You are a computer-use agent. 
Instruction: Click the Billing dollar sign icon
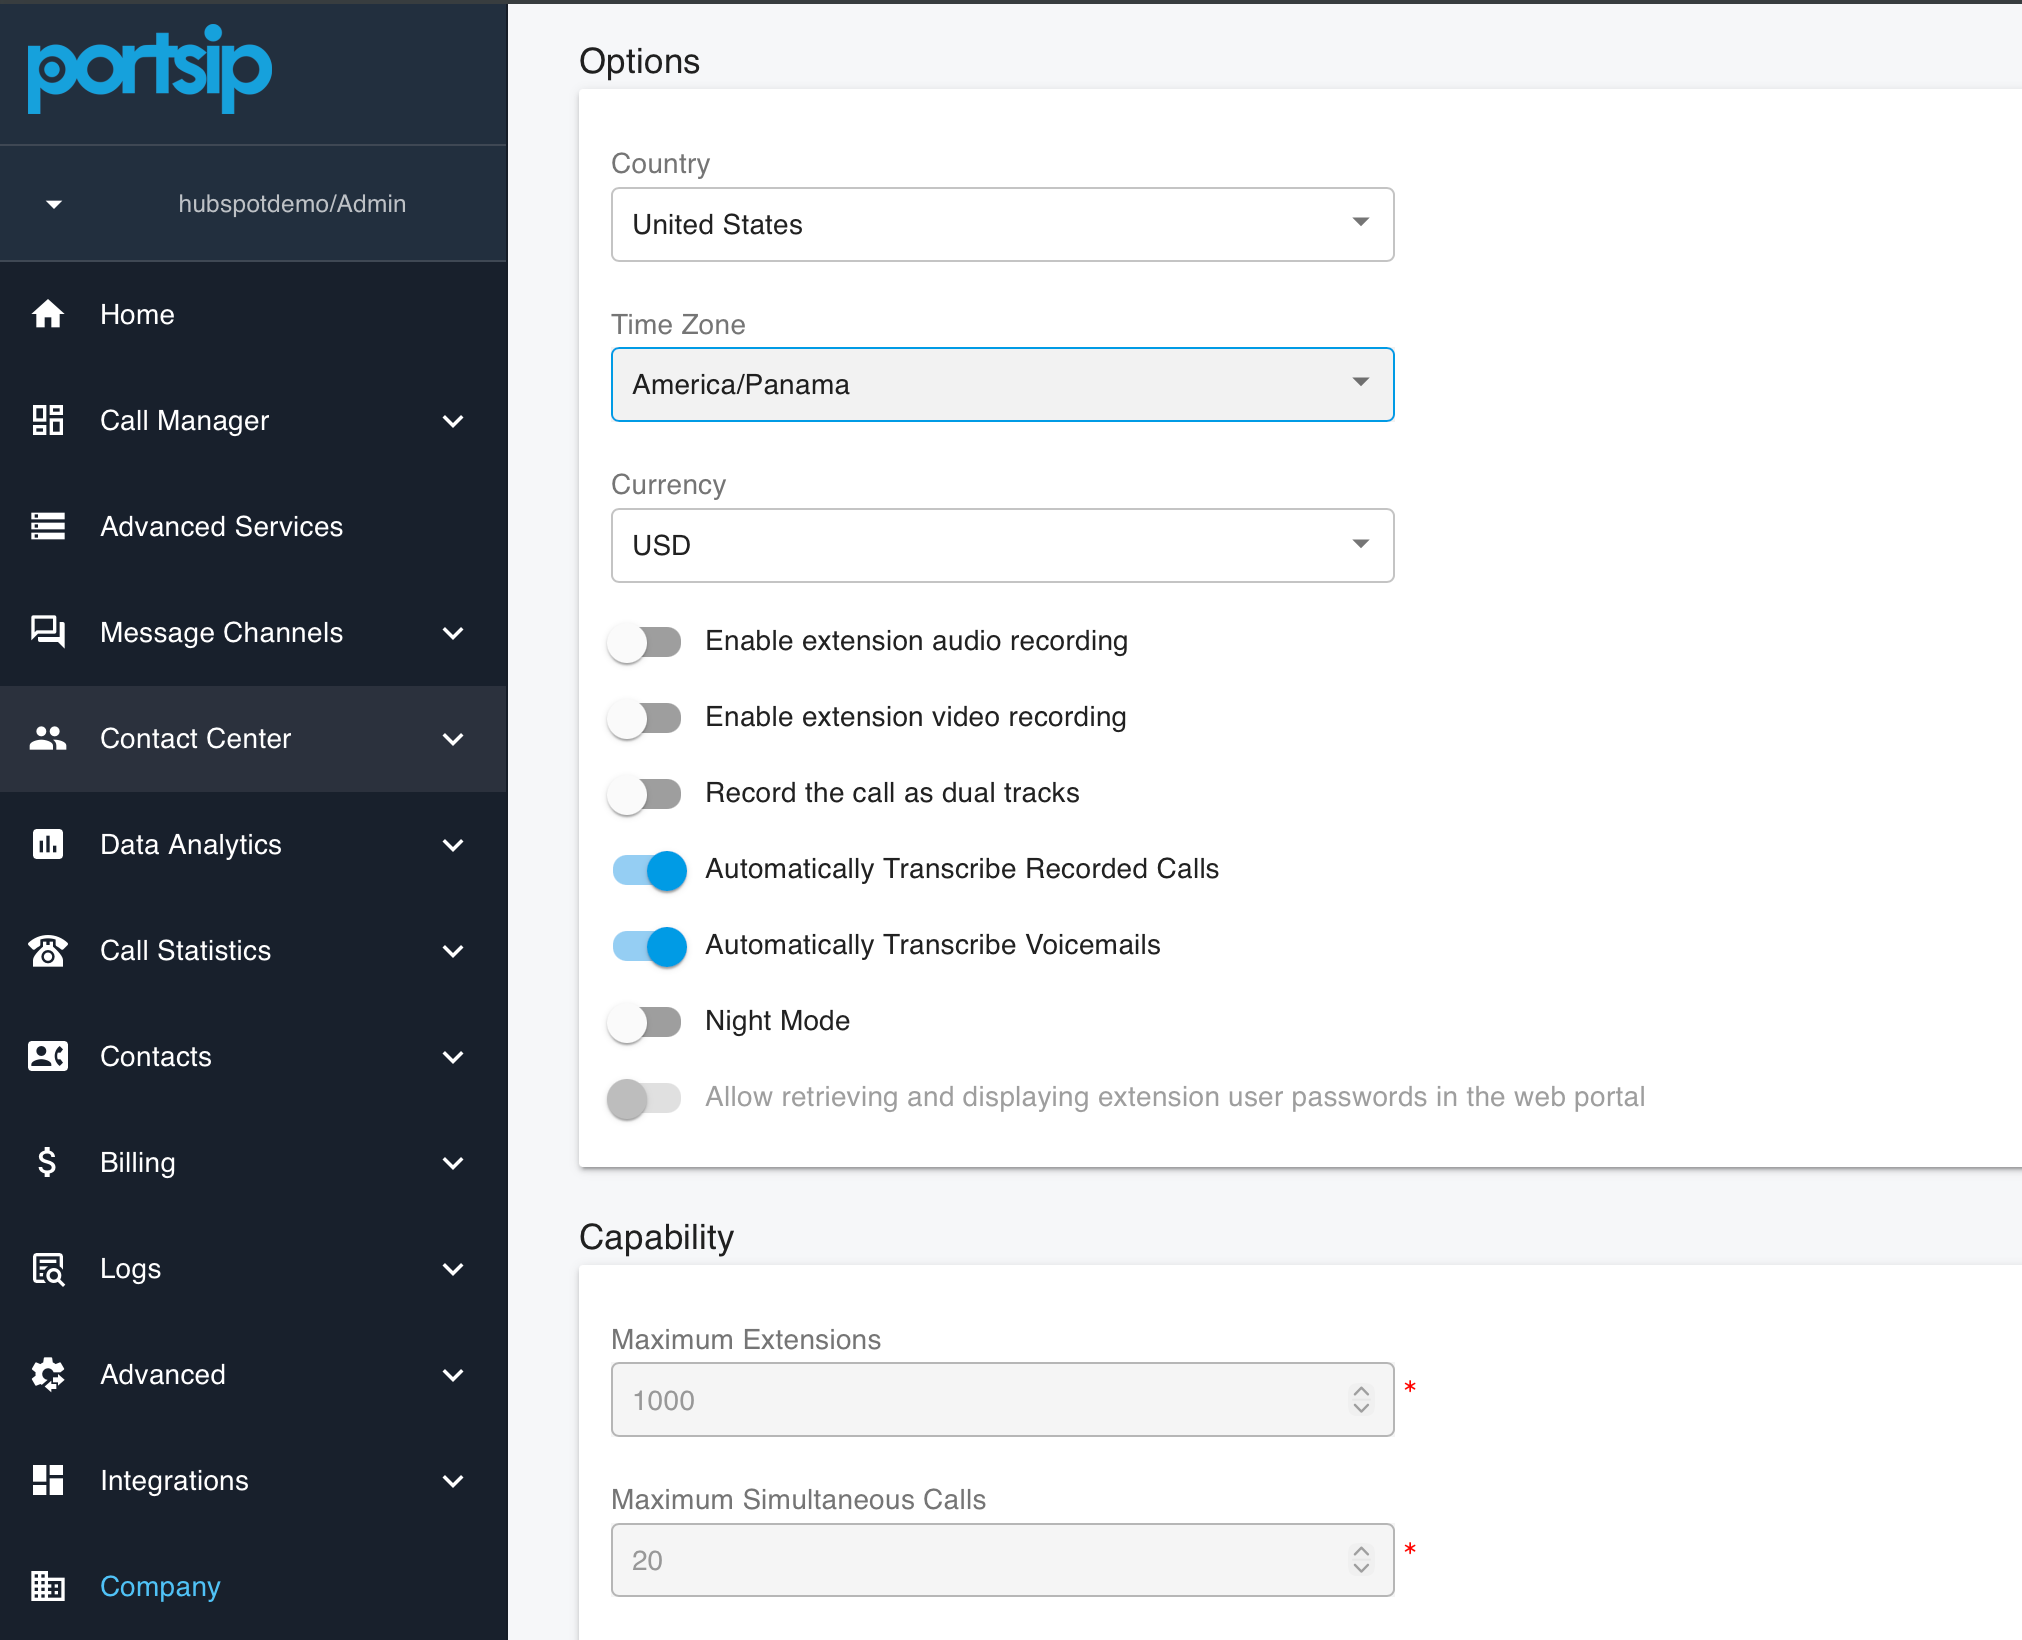click(x=47, y=1162)
